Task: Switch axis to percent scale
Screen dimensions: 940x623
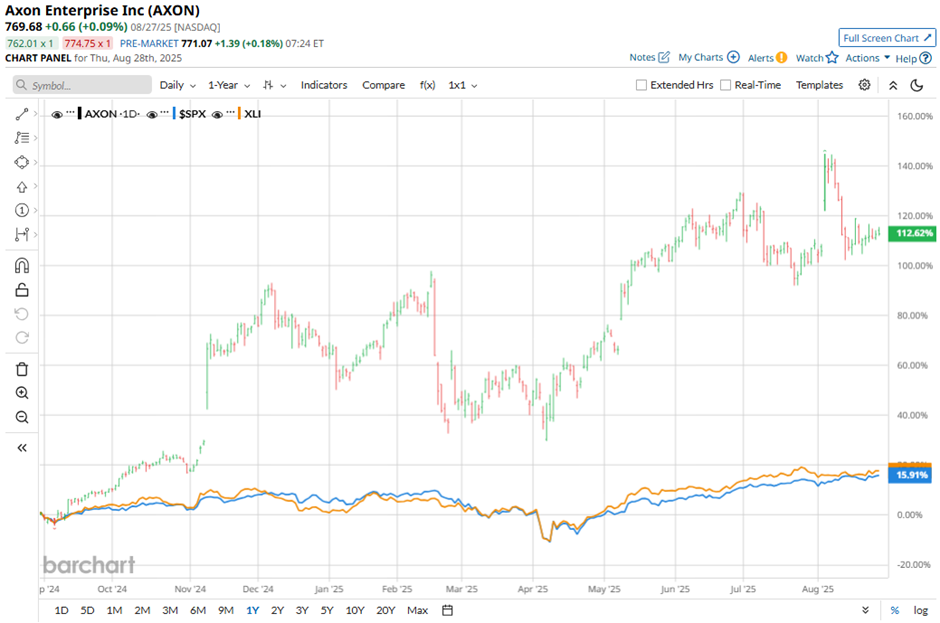Action: pyautogui.click(x=894, y=610)
